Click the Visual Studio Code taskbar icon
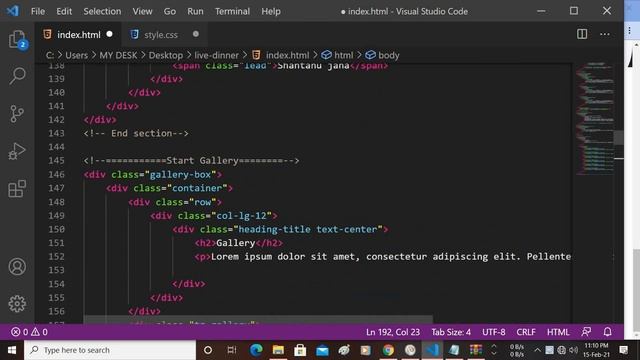640x360 pixels. tap(433, 350)
